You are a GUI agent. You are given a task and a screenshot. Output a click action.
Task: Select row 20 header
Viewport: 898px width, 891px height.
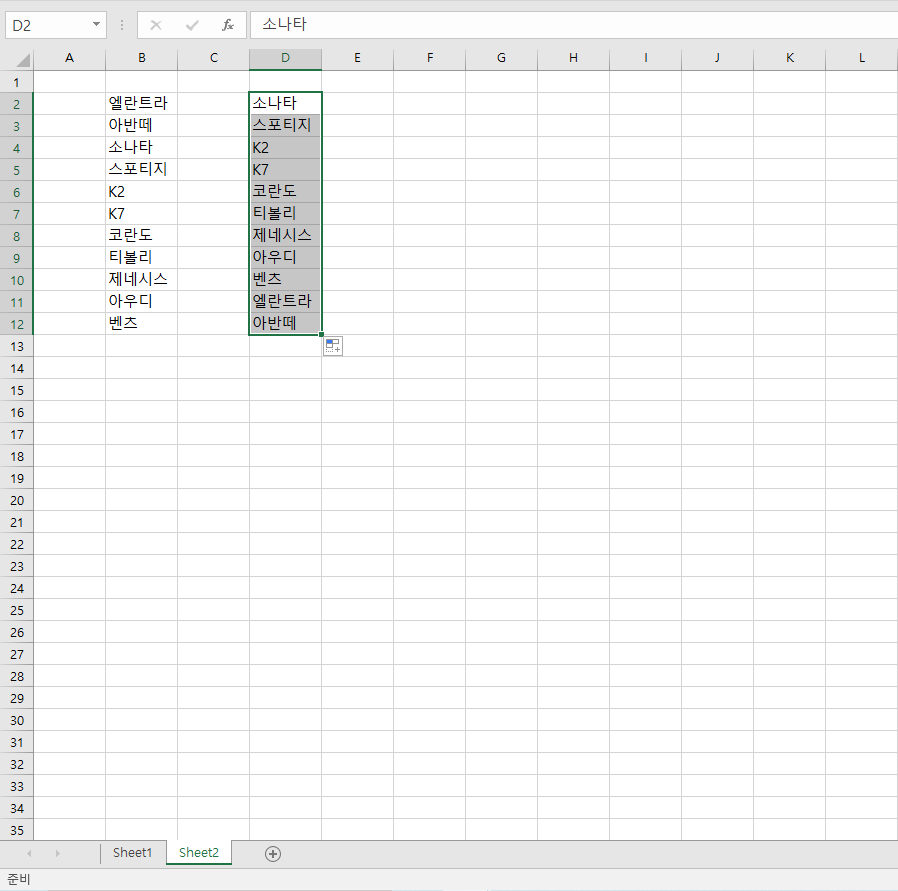(x=17, y=500)
